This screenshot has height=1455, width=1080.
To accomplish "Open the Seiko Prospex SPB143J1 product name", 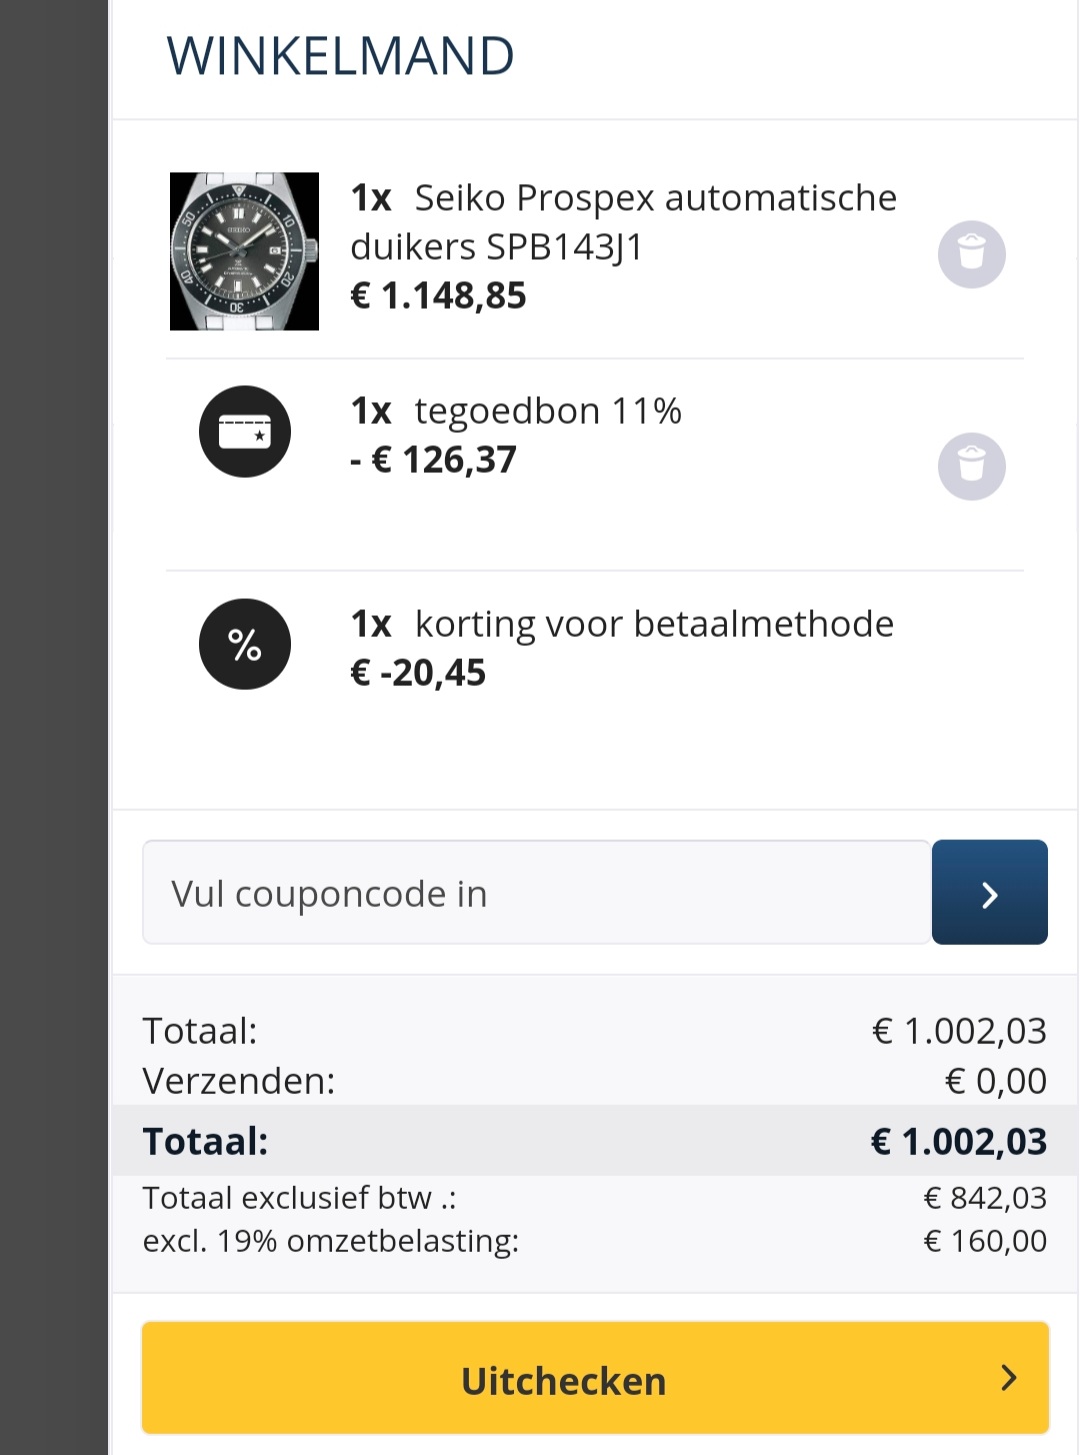I will [622, 222].
